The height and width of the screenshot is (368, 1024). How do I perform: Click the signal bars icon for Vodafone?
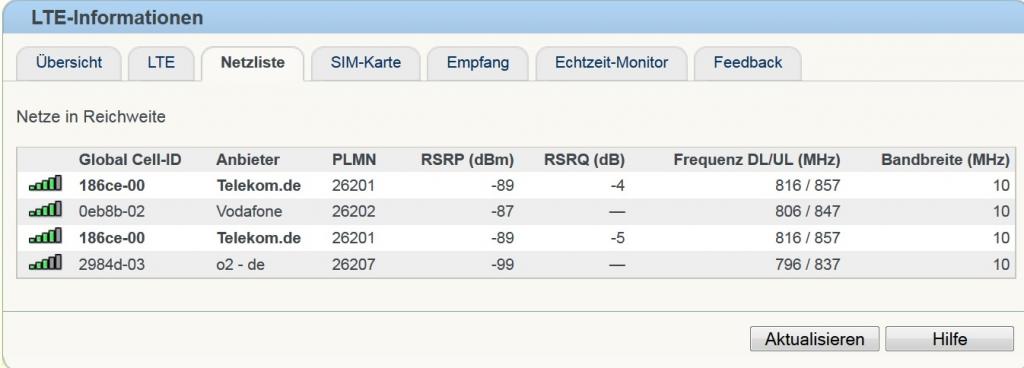[x=45, y=209]
